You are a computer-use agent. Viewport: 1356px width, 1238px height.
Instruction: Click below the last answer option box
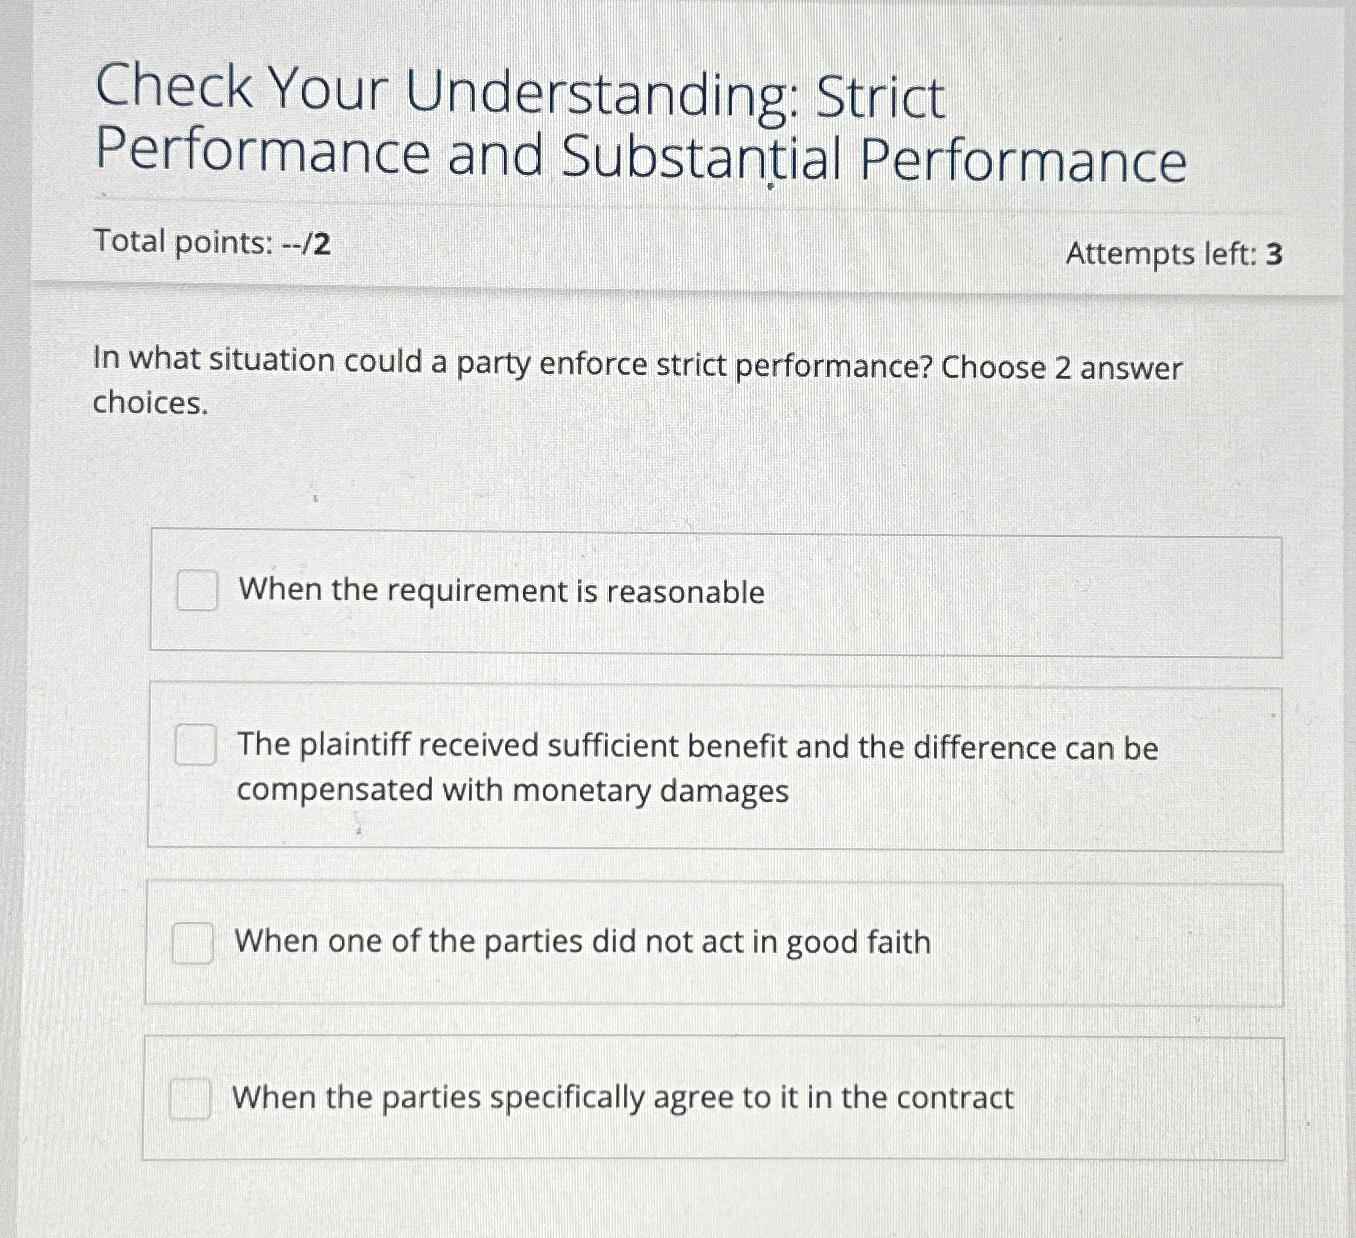(x=700, y=1200)
